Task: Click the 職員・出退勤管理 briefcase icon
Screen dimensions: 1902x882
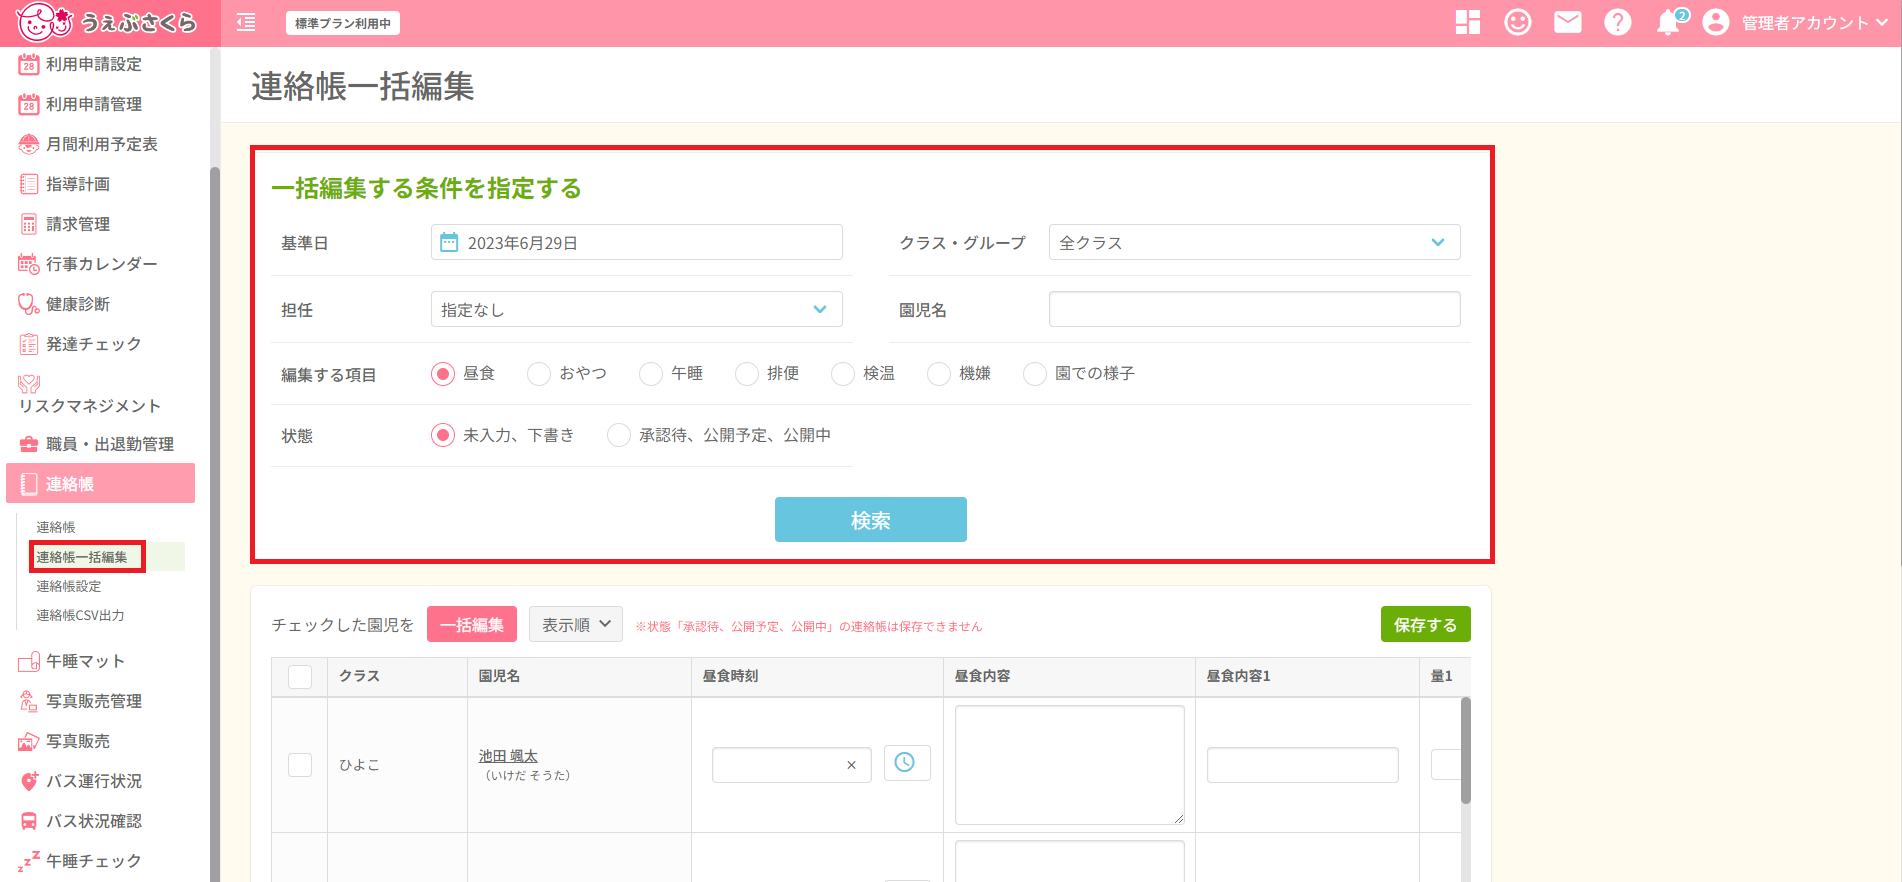Action: (x=29, y=444)
